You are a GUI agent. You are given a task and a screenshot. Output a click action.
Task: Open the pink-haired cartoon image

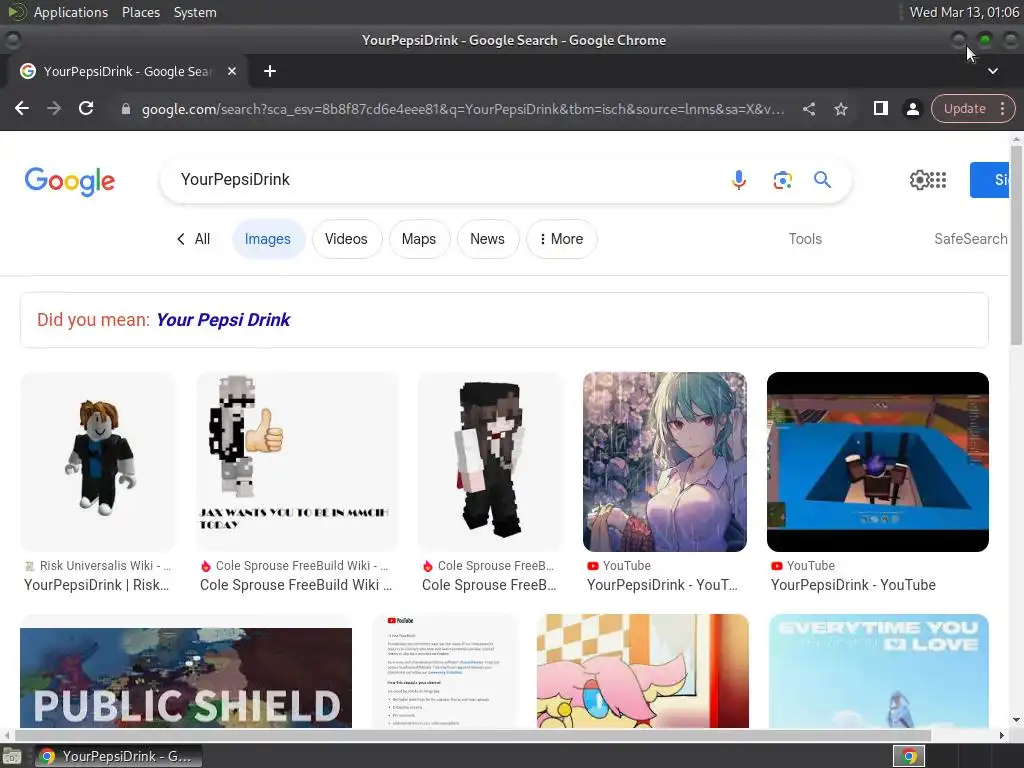643,671
